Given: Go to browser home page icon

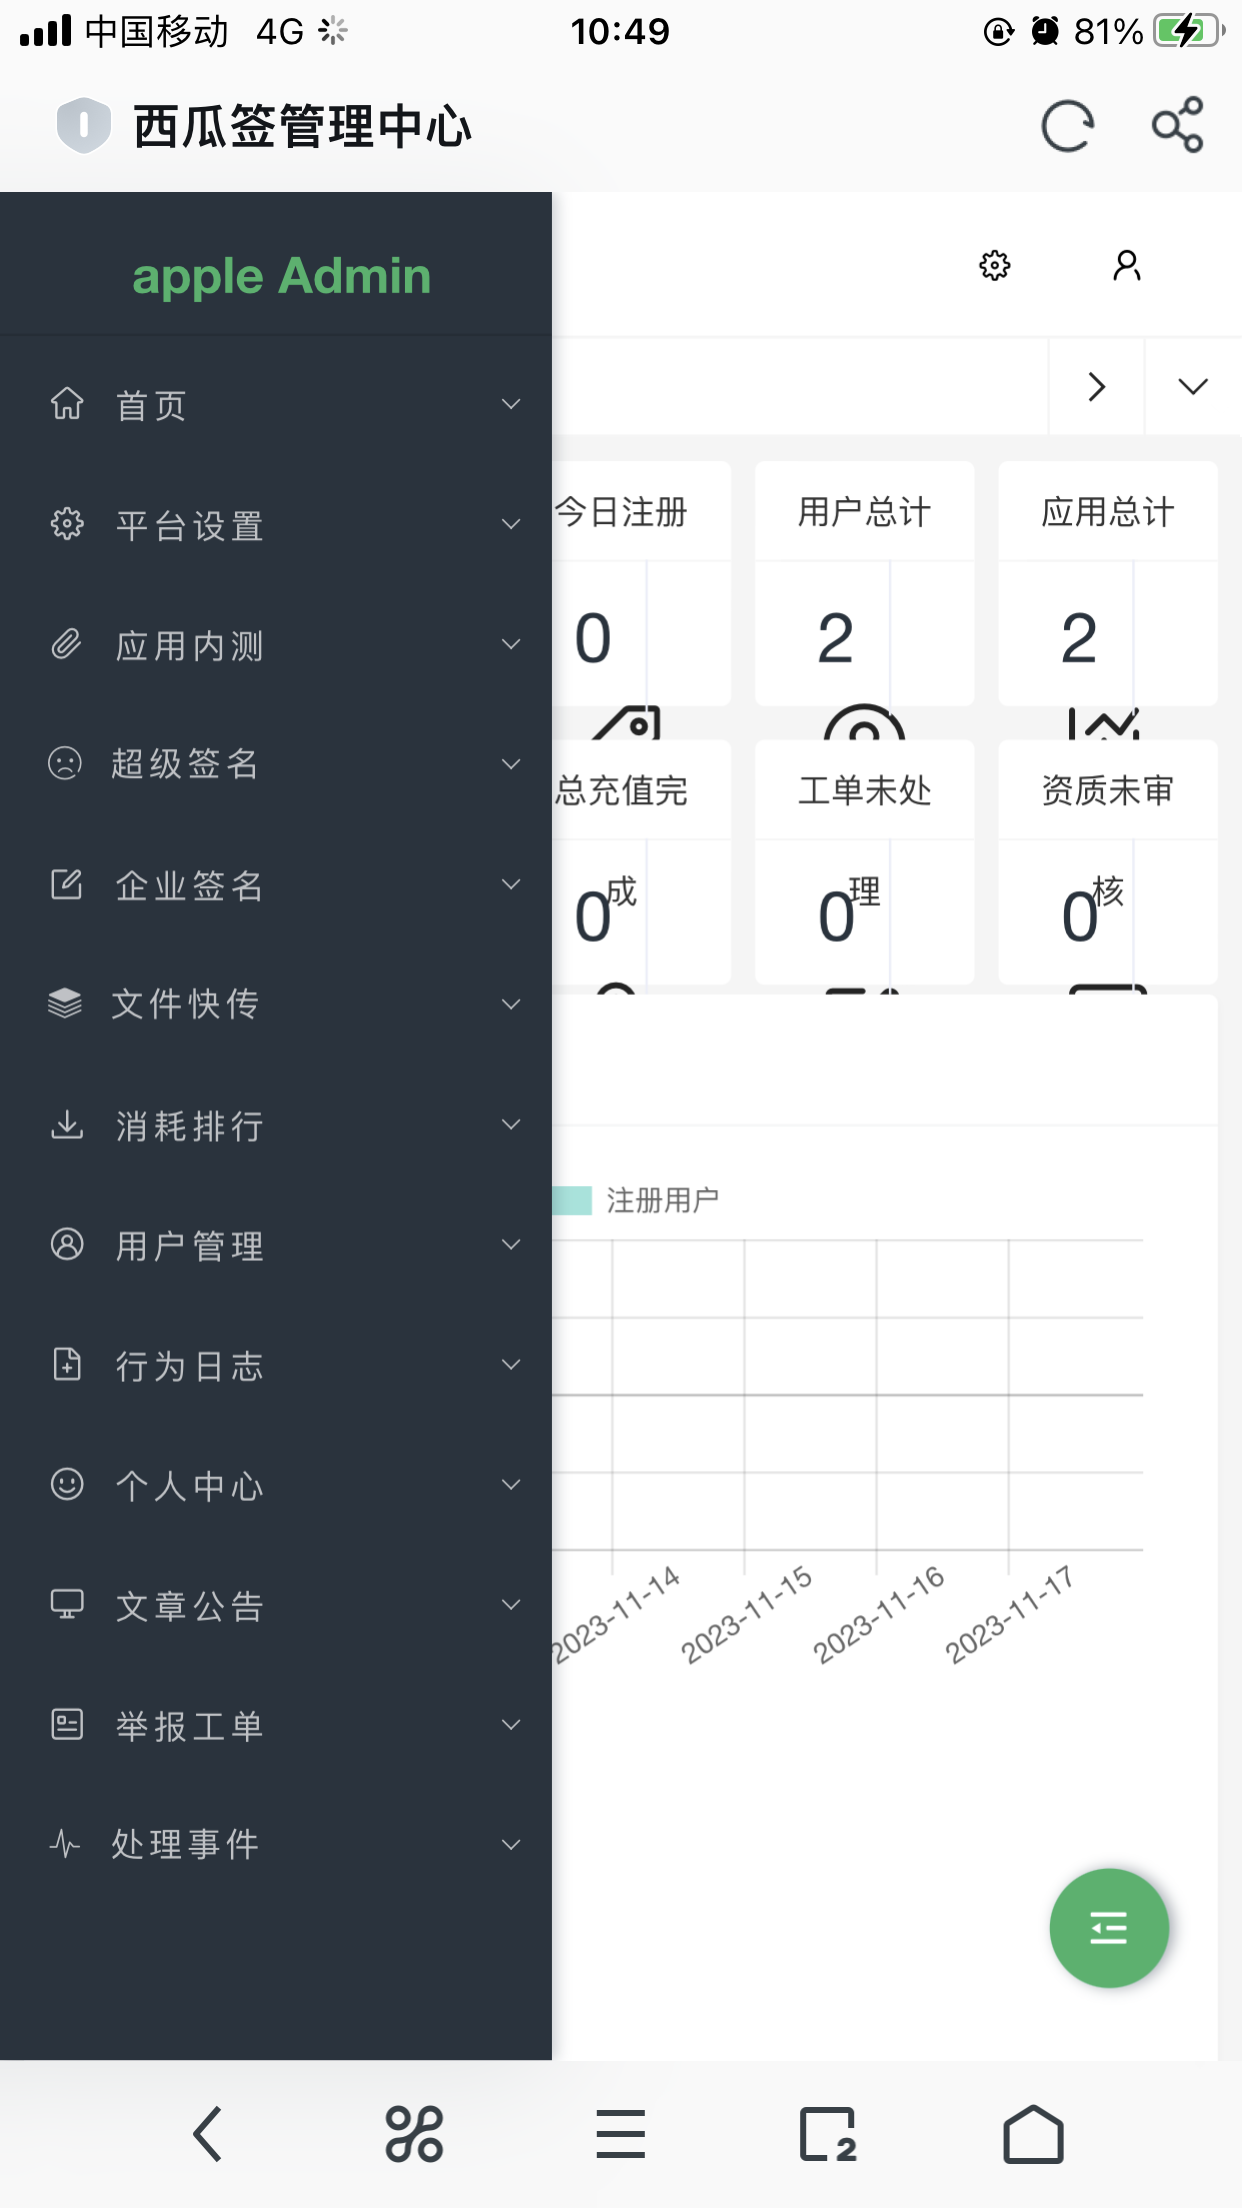Looking at the screenshot, I should coord(1033,2134).
